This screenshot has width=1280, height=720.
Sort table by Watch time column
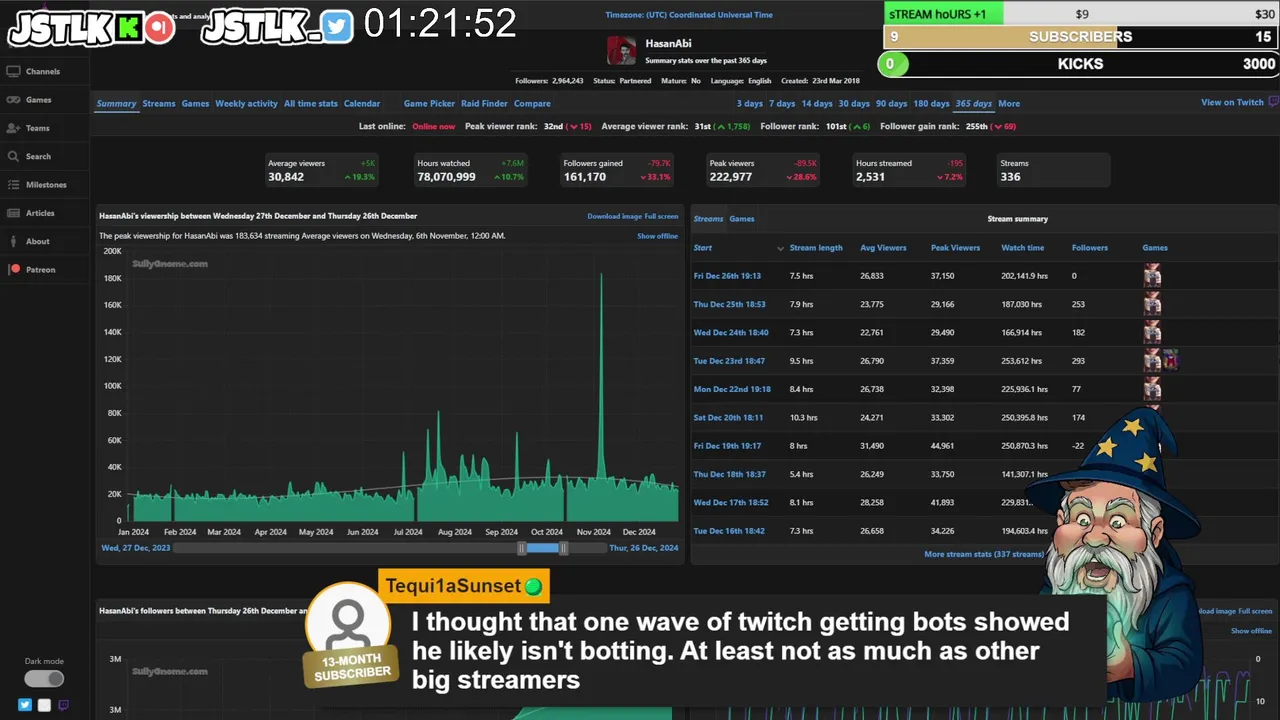click(x=1022, y=248)
